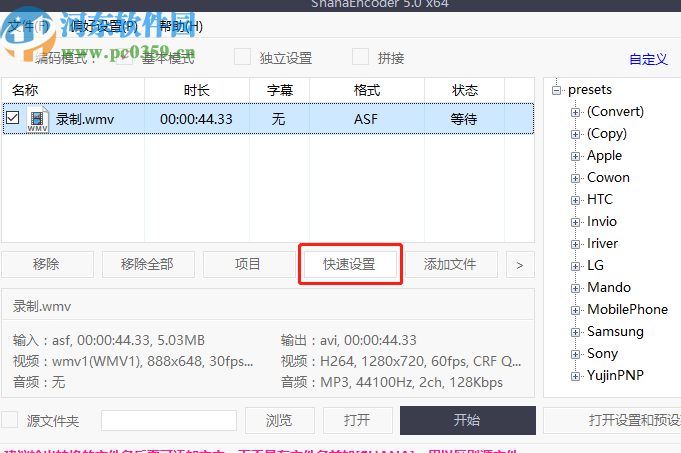Screen dimensions: 681x453
Task: Open the 帮助(H) menu
Action: click(x=181, y=26)
